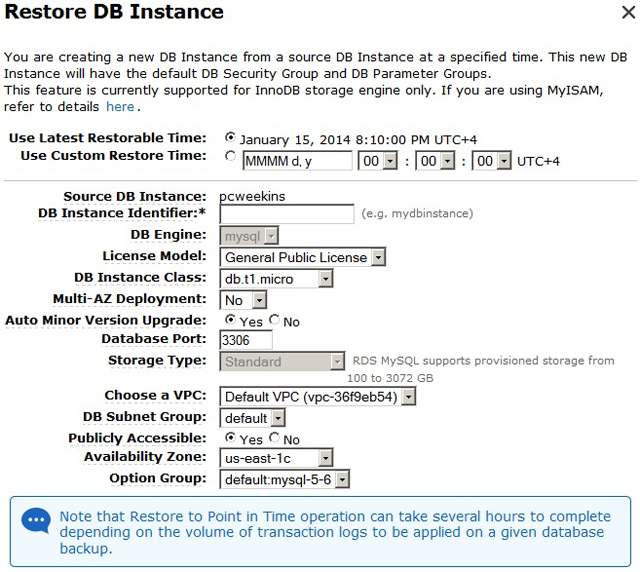Close the Restore DB Instance dialog
This screenshot has width=640, height=572.
pyautogui.click(x=629, y=12)
